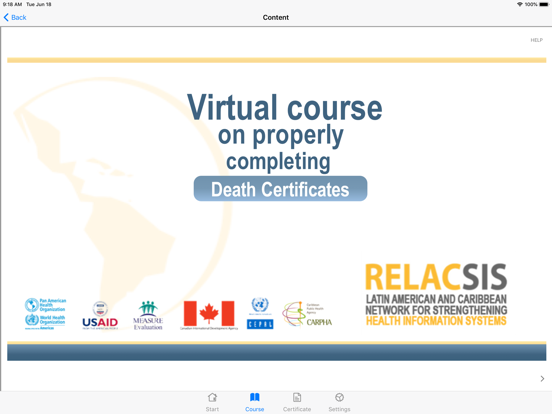Open the Settings tab
Screen dimensions: 552x414
[x=339, y=402]
